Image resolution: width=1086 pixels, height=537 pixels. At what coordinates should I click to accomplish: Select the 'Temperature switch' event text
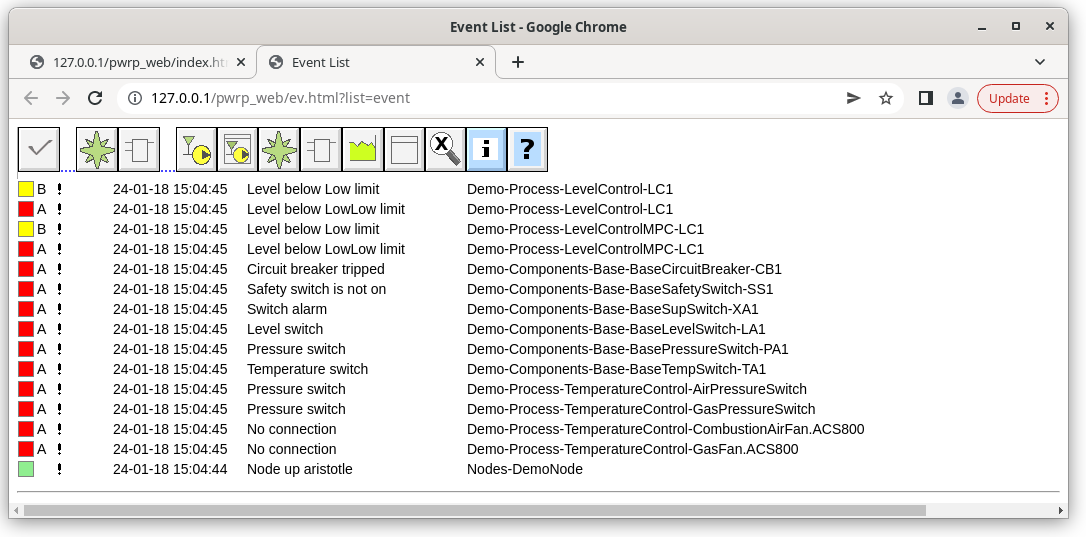click(x=308, y=369)
